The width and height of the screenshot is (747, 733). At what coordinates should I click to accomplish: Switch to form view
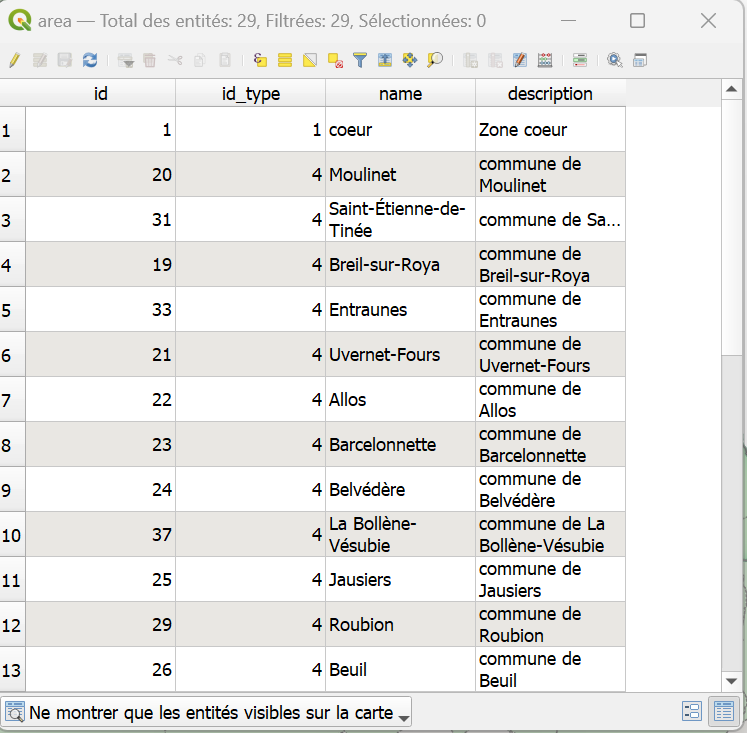[x=692, y=712]
